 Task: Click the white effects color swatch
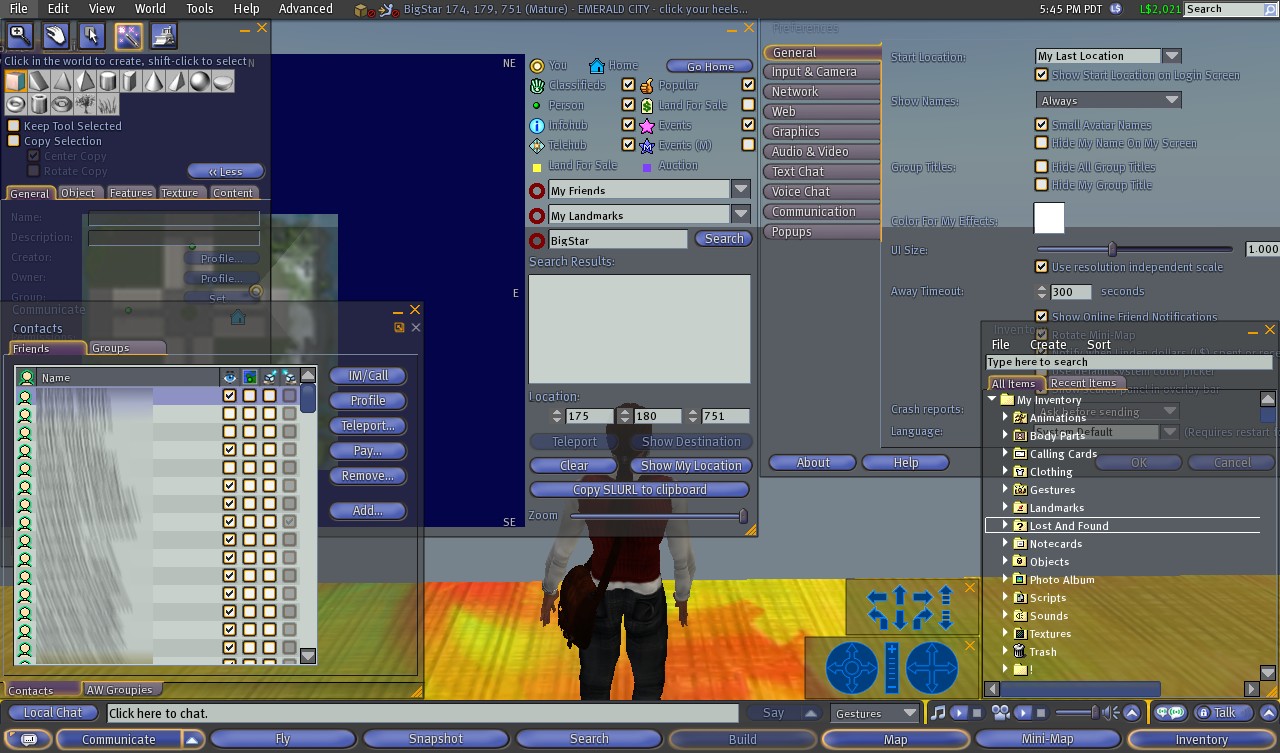(1049, 218)
